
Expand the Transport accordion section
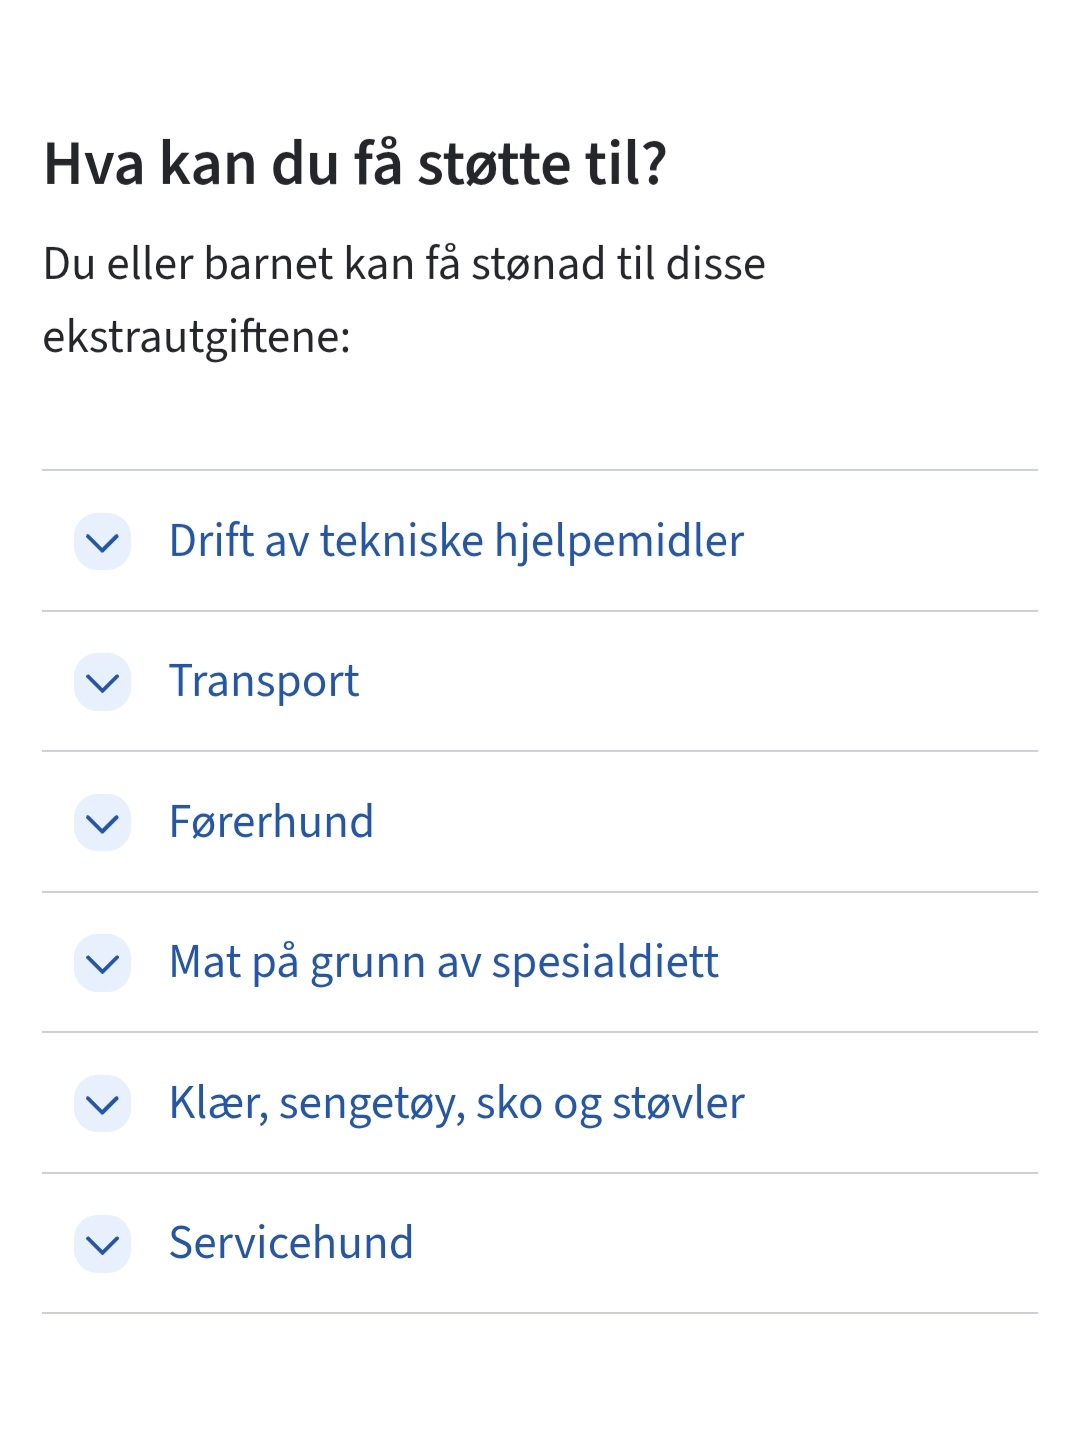[540, 681]
